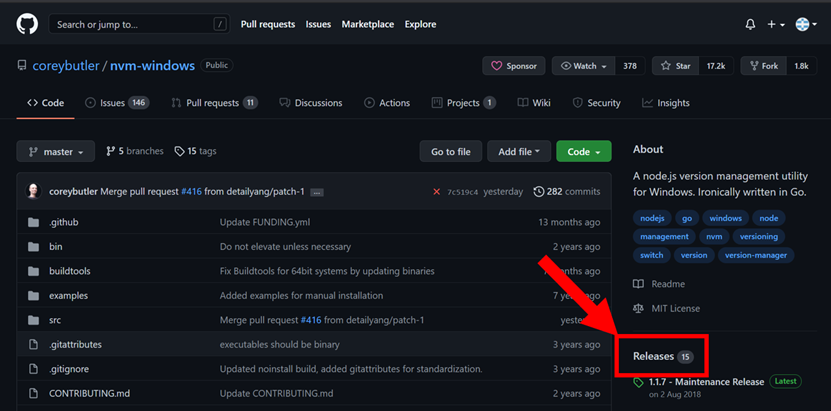Open the GitHub home logo

point(27,24)
